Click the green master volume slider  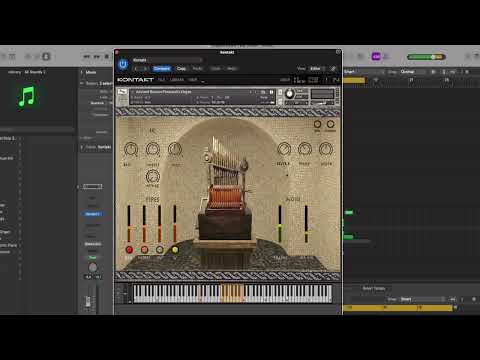coord(426,57)
